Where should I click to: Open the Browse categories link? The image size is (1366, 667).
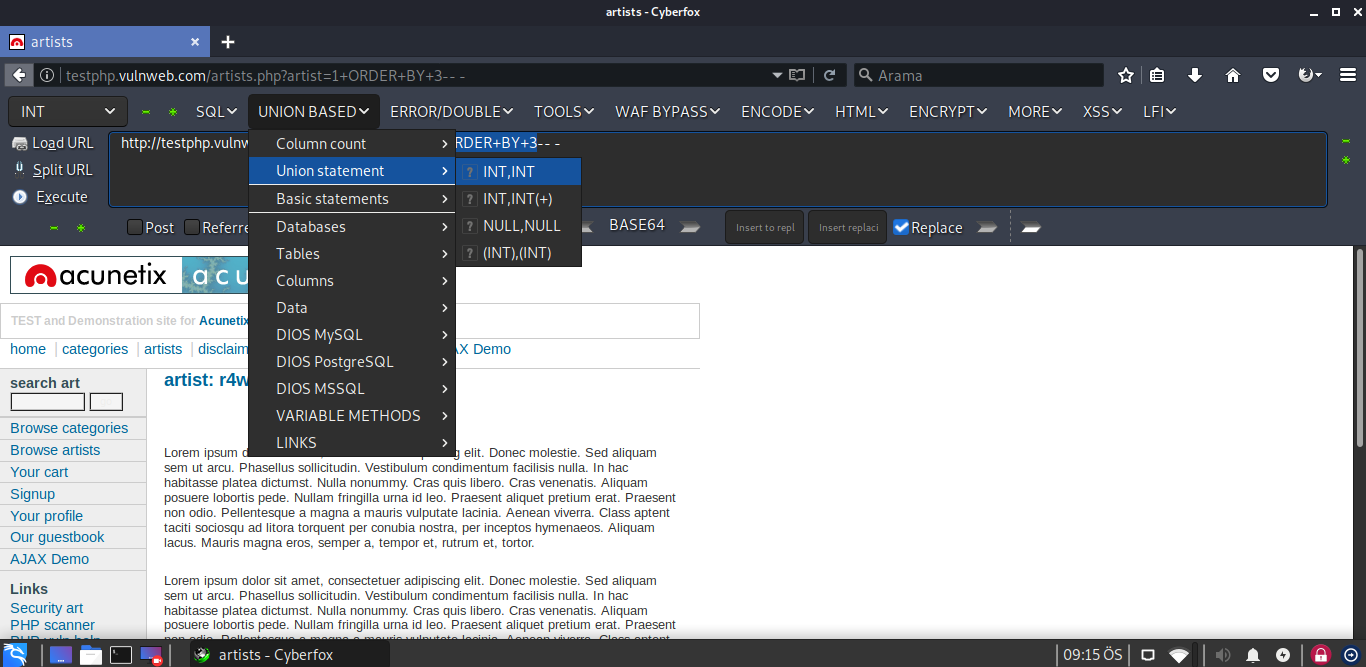[x=69, y=428]
